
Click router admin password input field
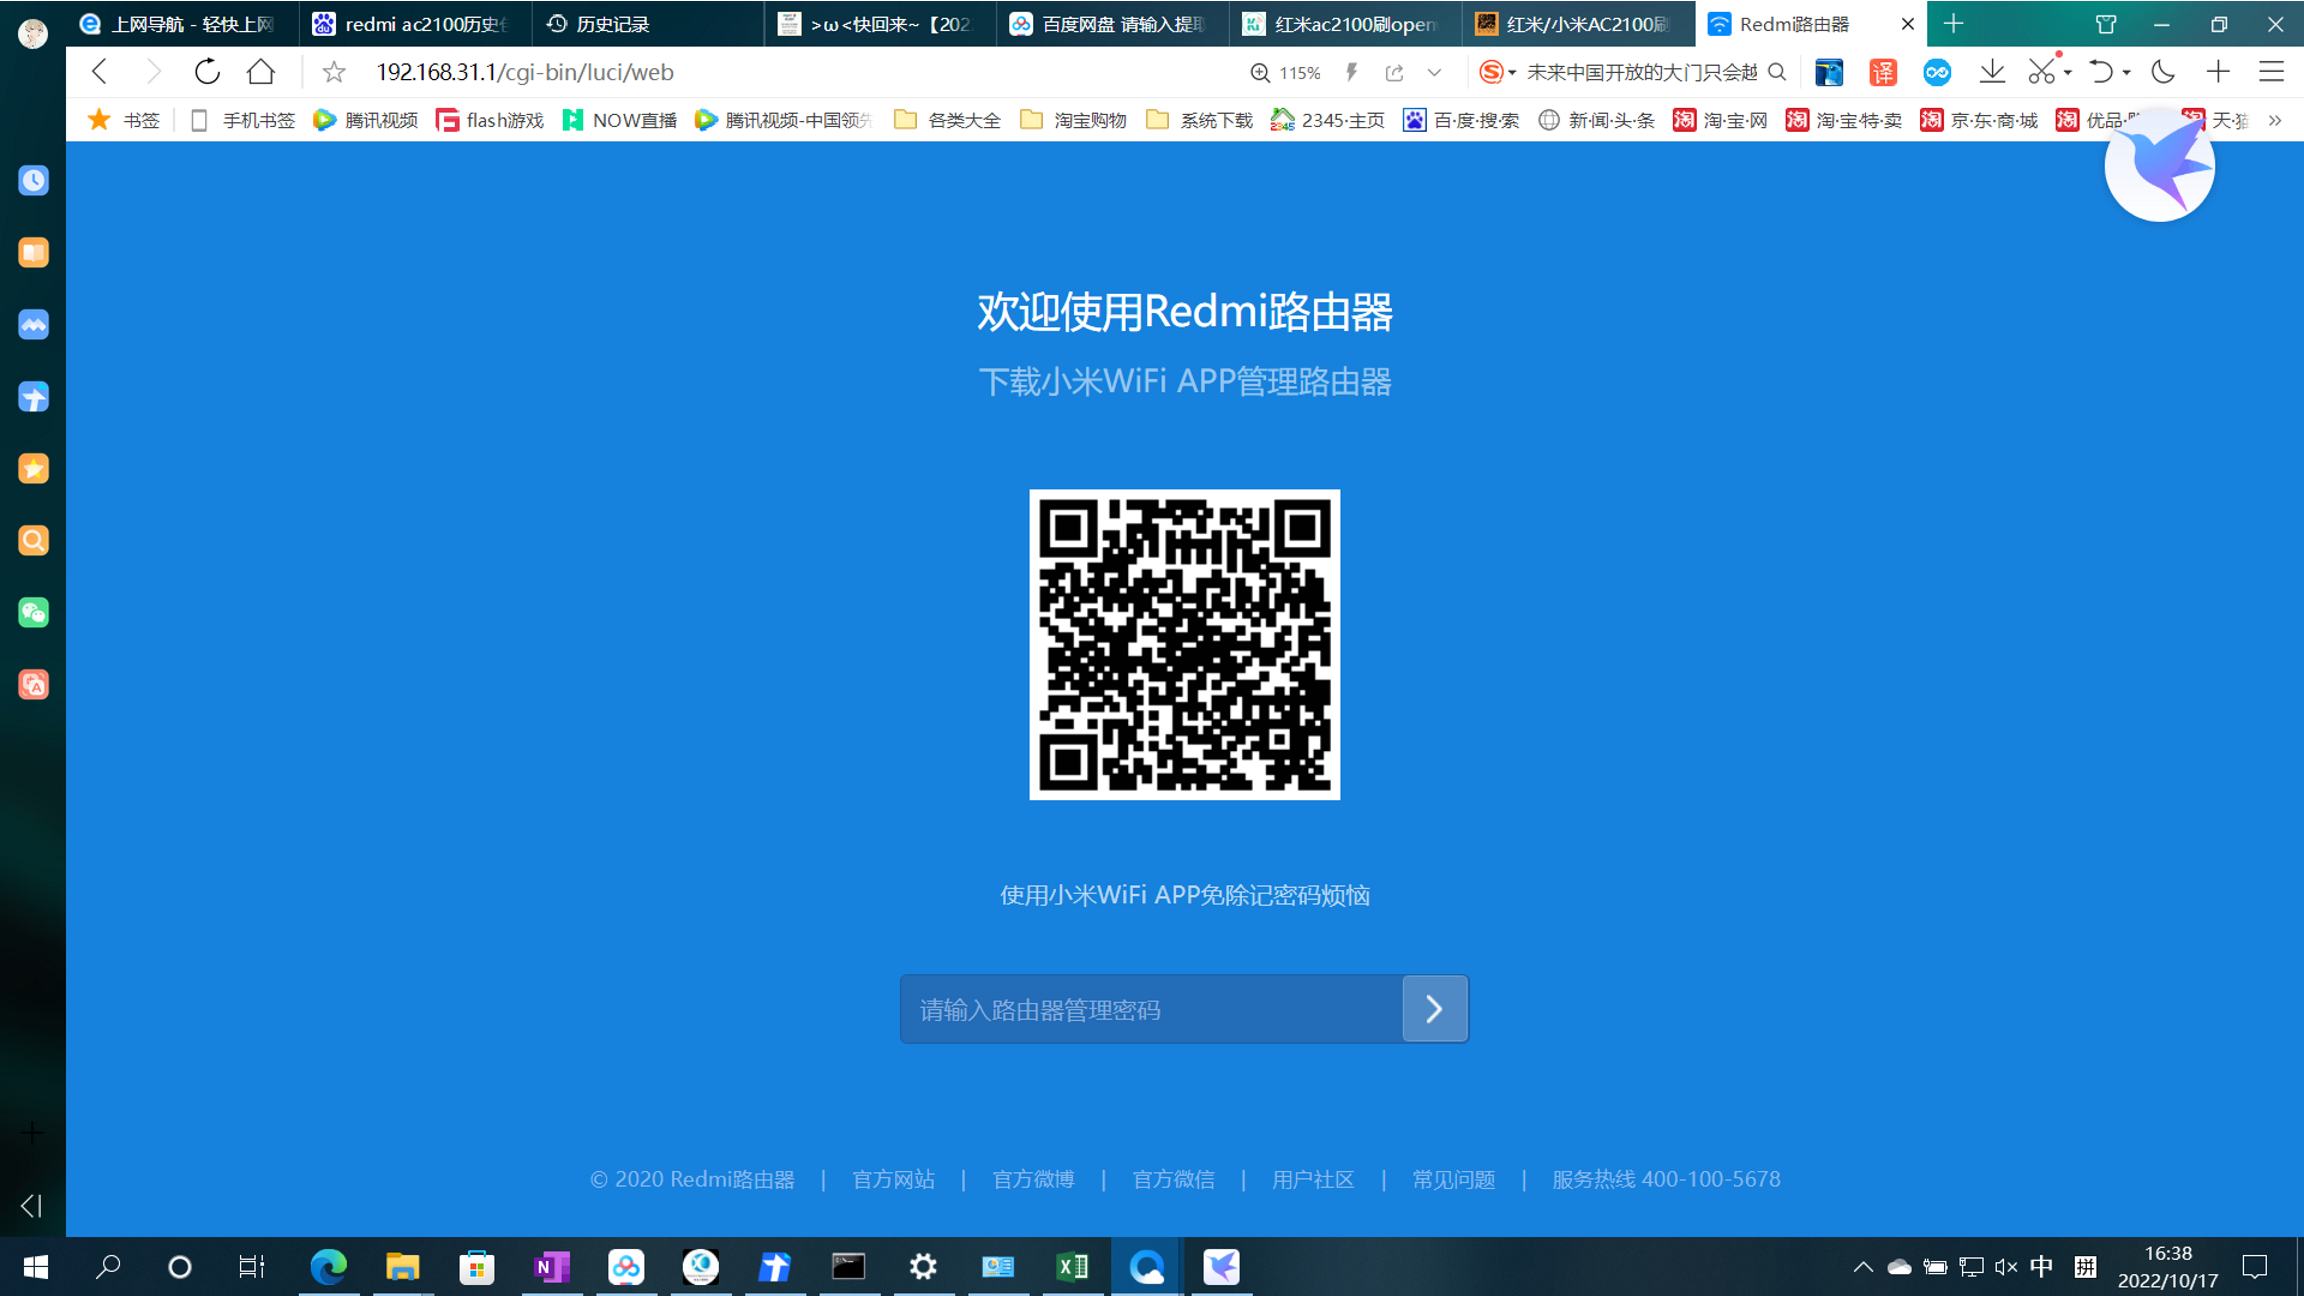1150,1009
